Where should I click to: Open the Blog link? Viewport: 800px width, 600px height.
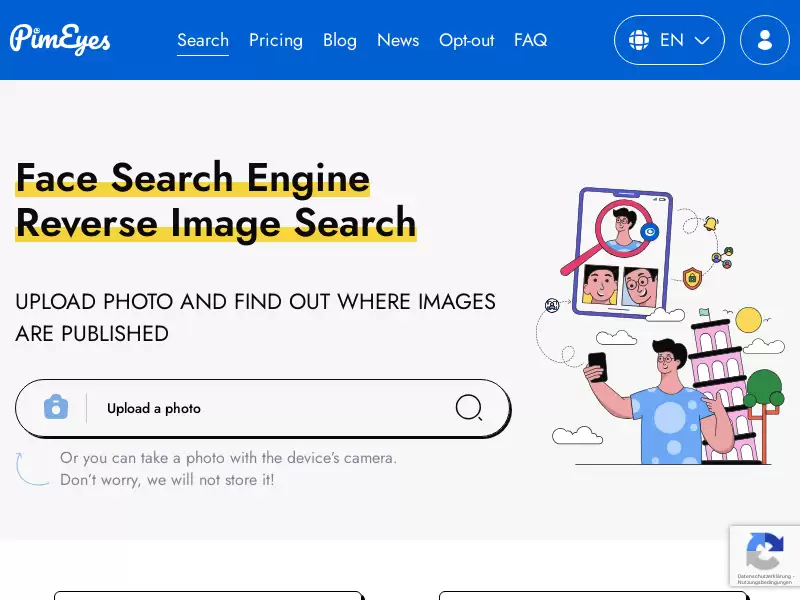pos(340,40)
